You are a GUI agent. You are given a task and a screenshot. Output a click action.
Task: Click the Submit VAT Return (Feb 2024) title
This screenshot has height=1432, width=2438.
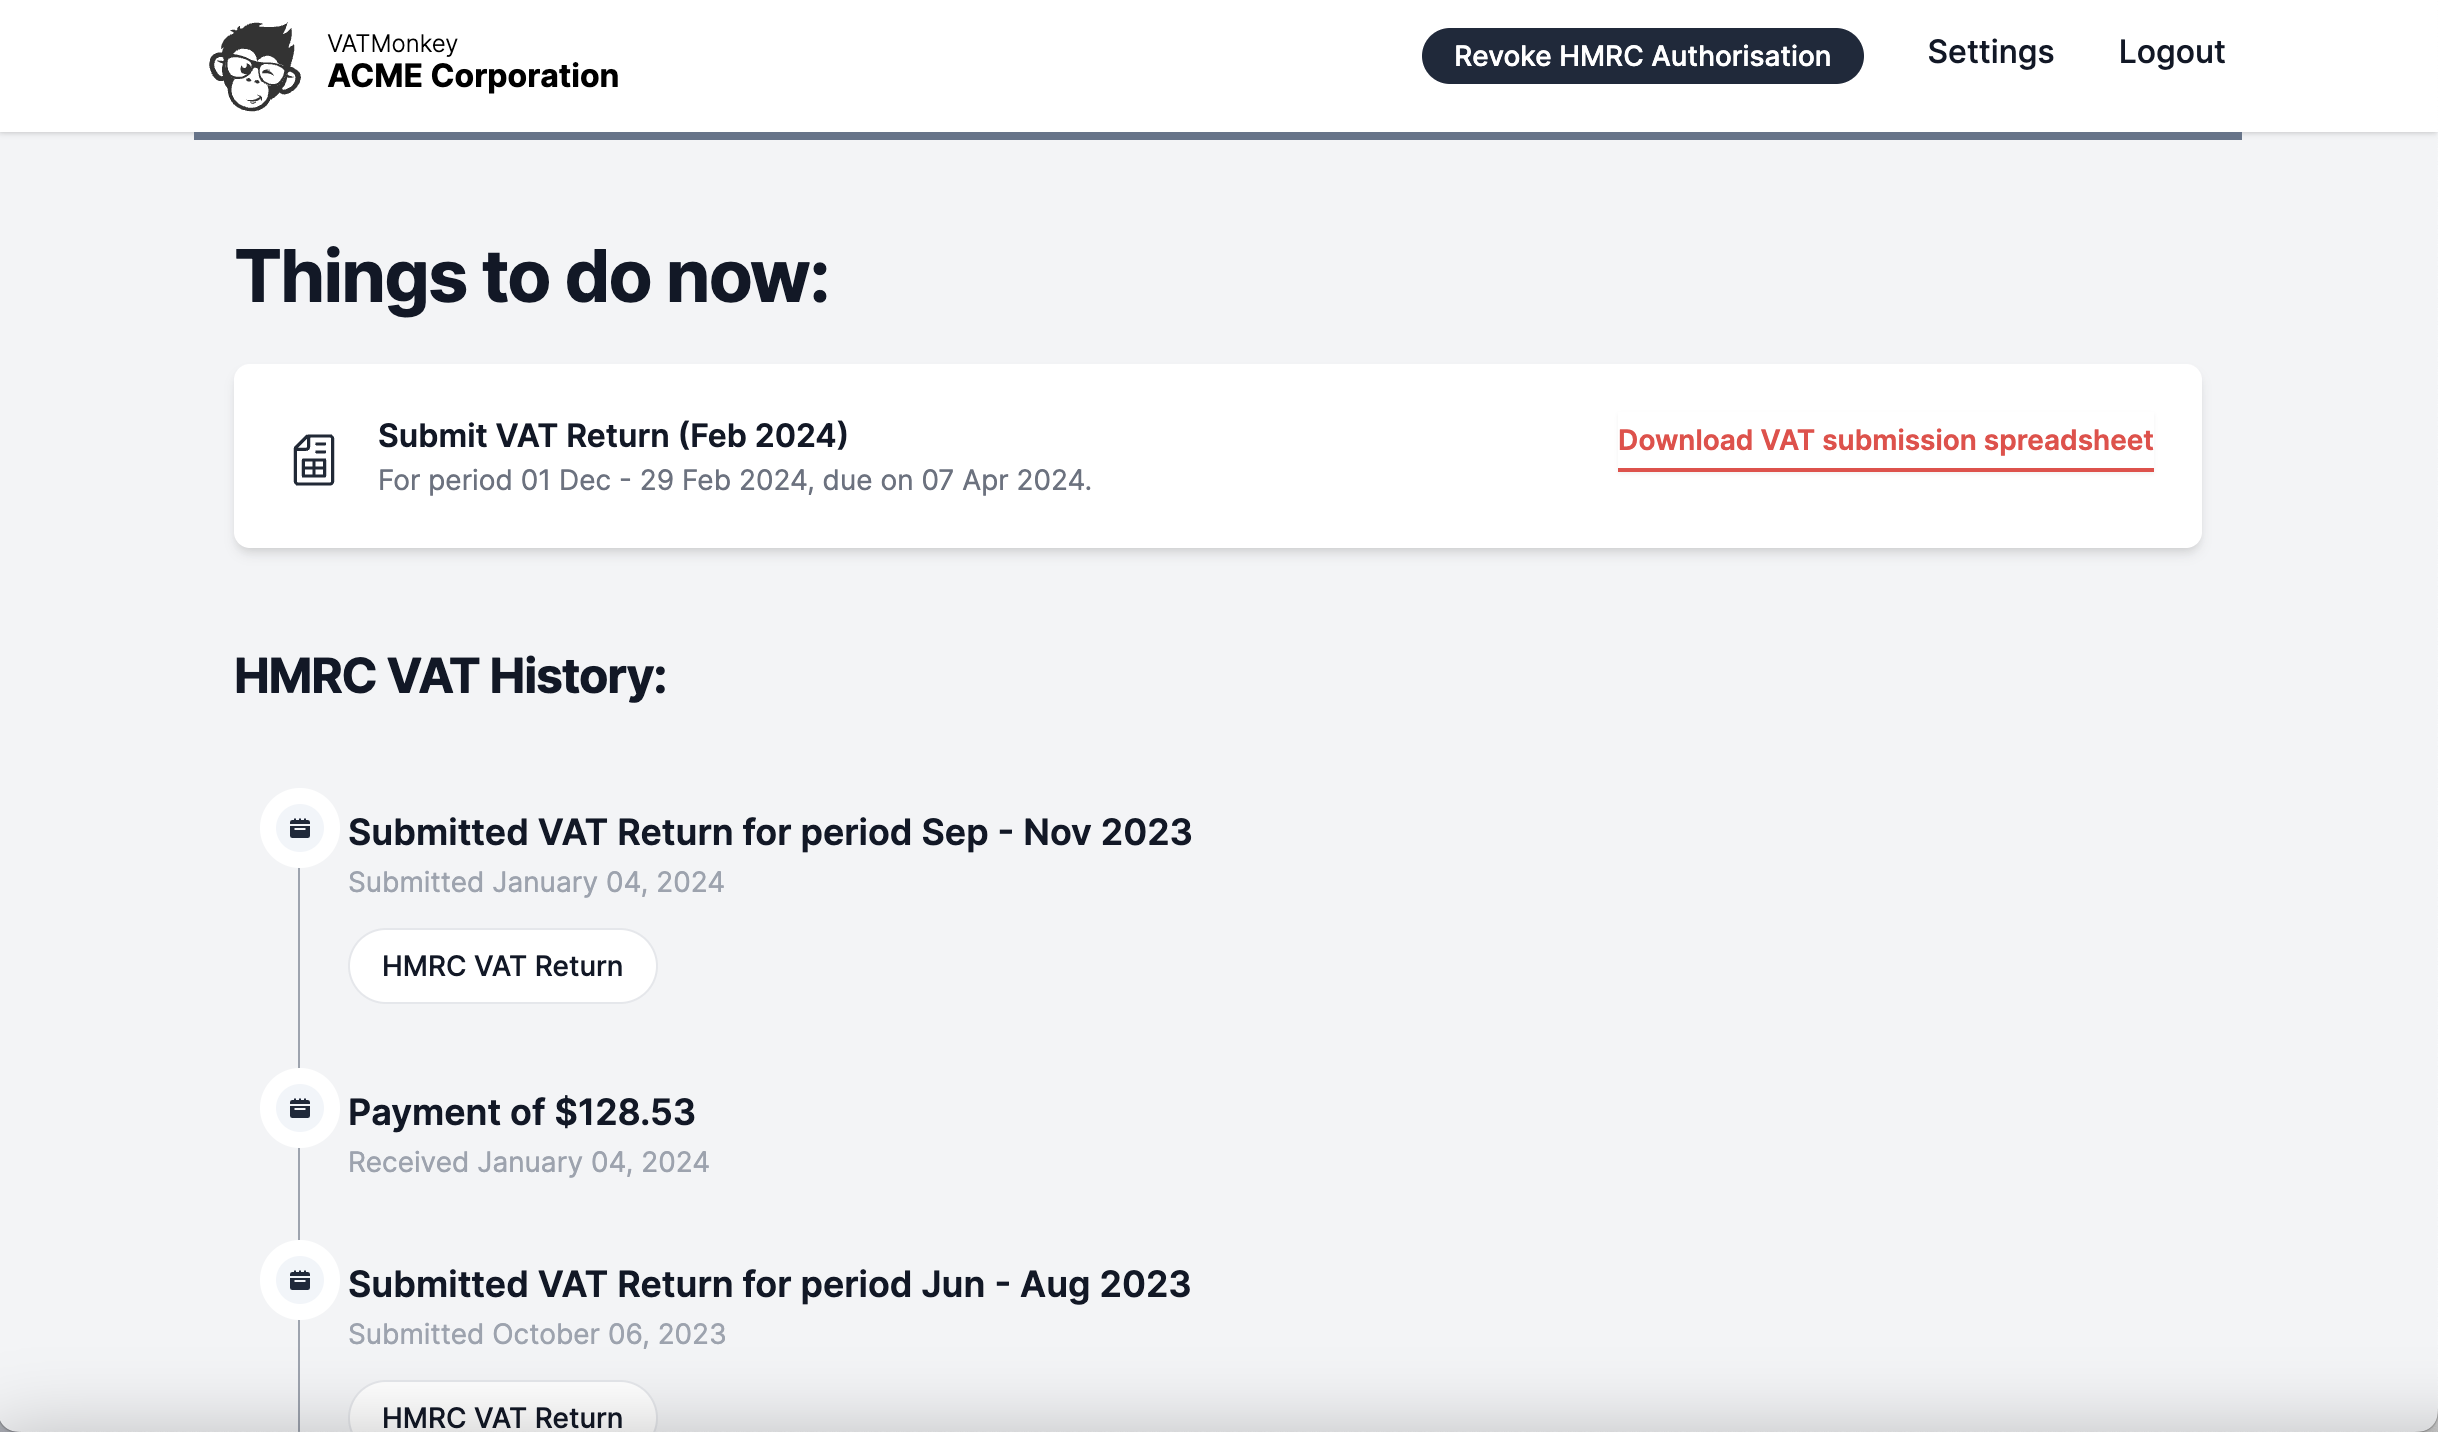pyautogui.click(x=613, y=435)
